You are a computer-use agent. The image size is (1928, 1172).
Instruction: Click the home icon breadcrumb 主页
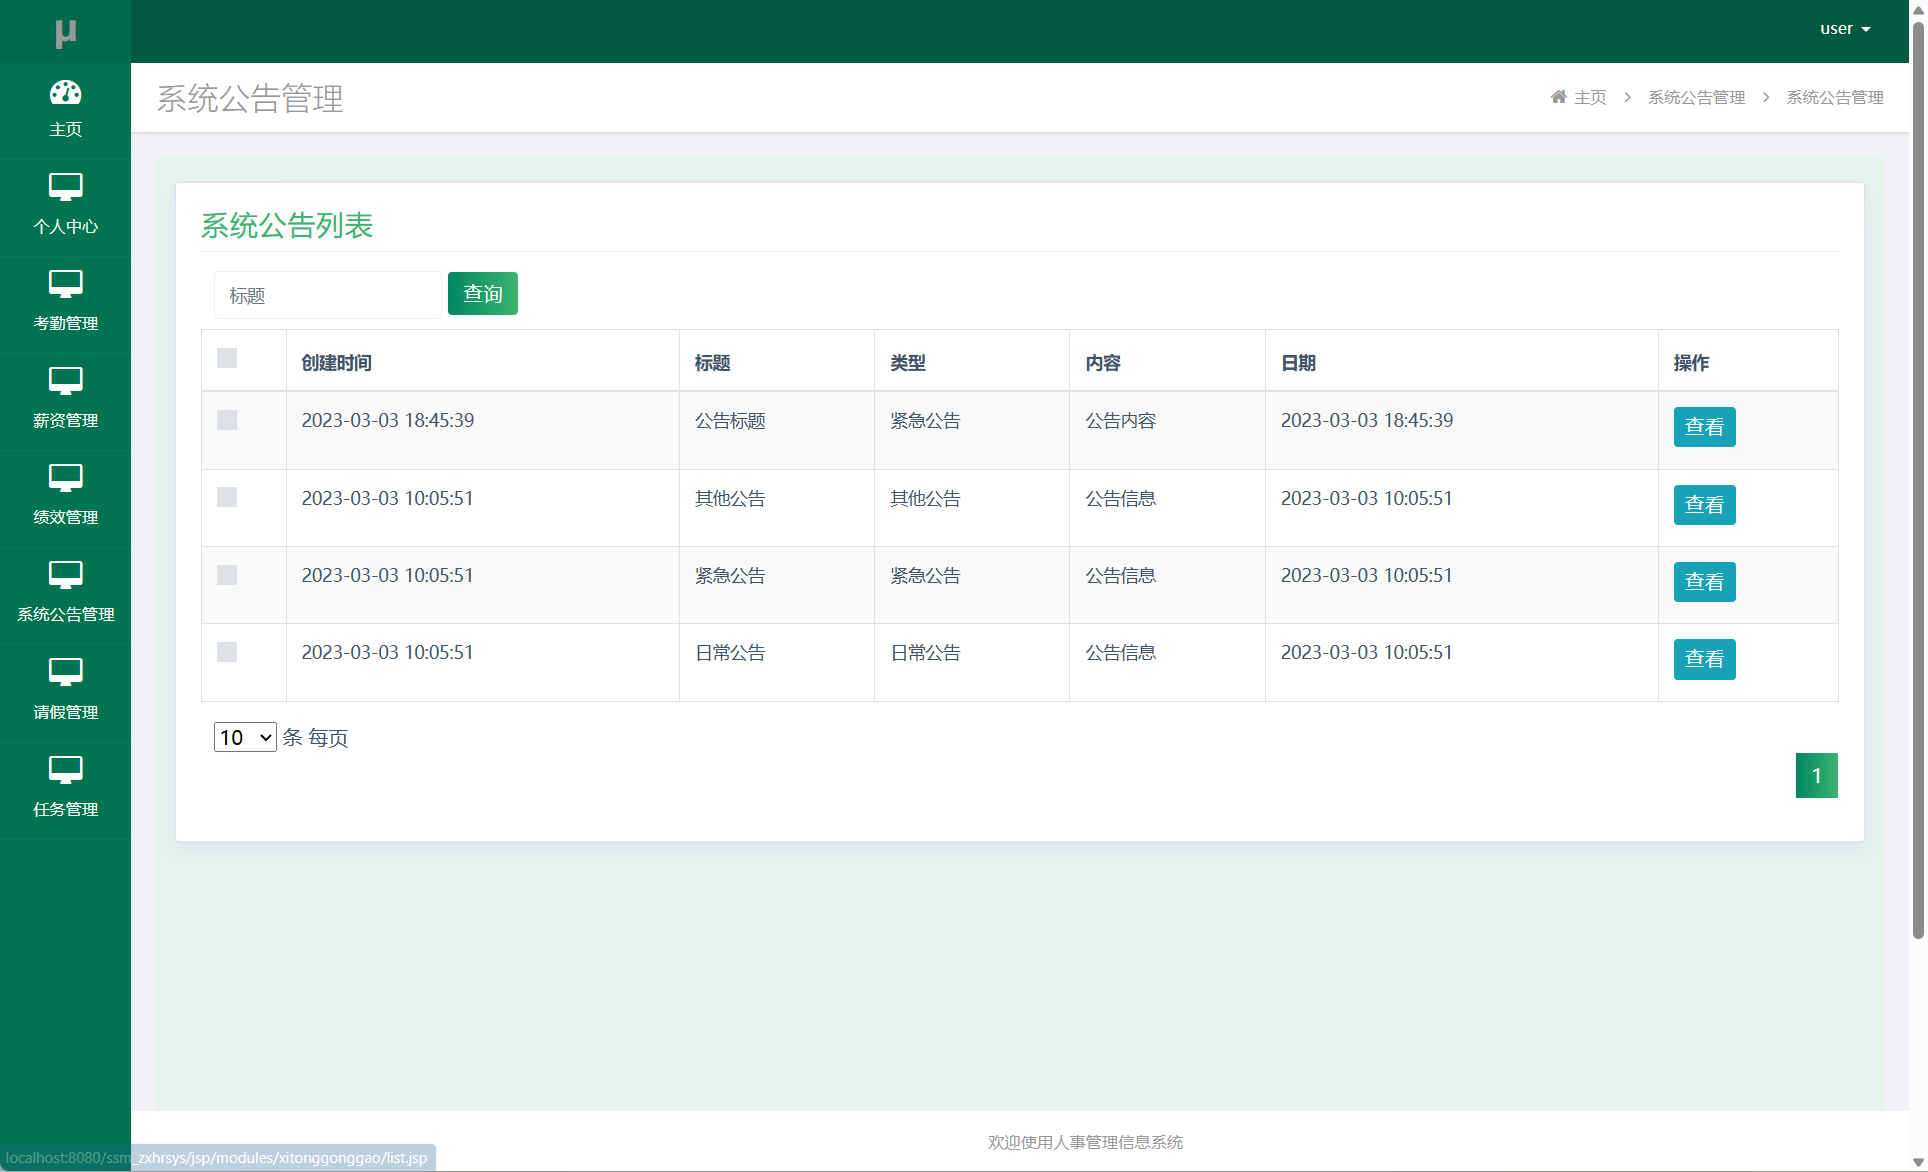click(x=1579, y=97)
